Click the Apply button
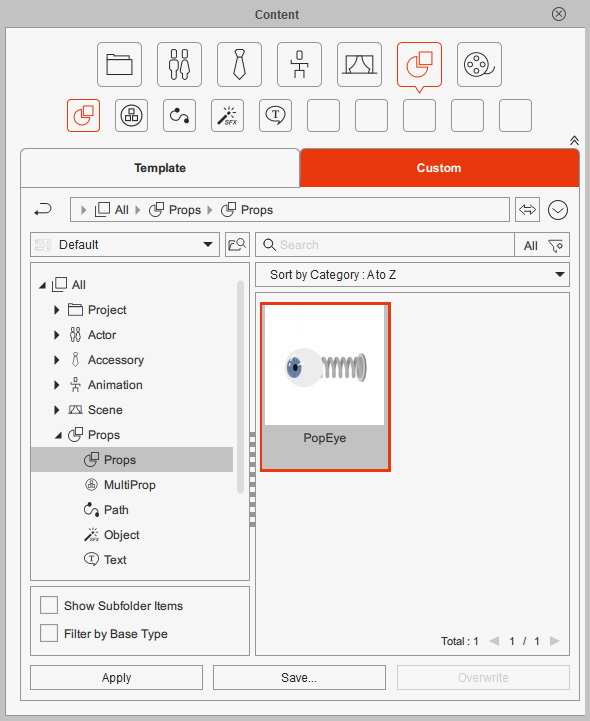 pyautogui.click(x=116, y=677)
